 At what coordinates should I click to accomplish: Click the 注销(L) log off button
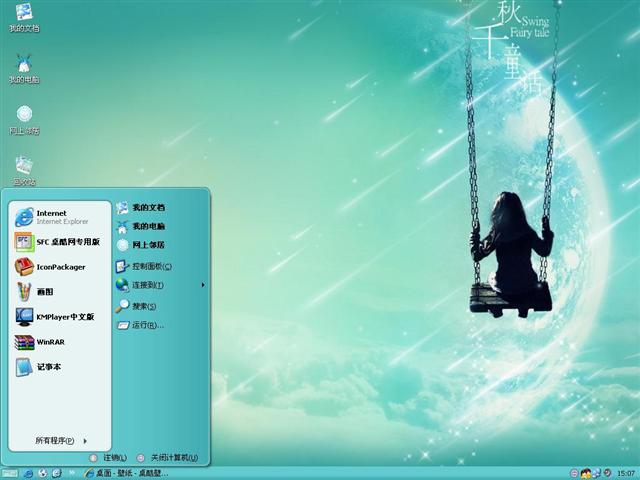(108, 458)
